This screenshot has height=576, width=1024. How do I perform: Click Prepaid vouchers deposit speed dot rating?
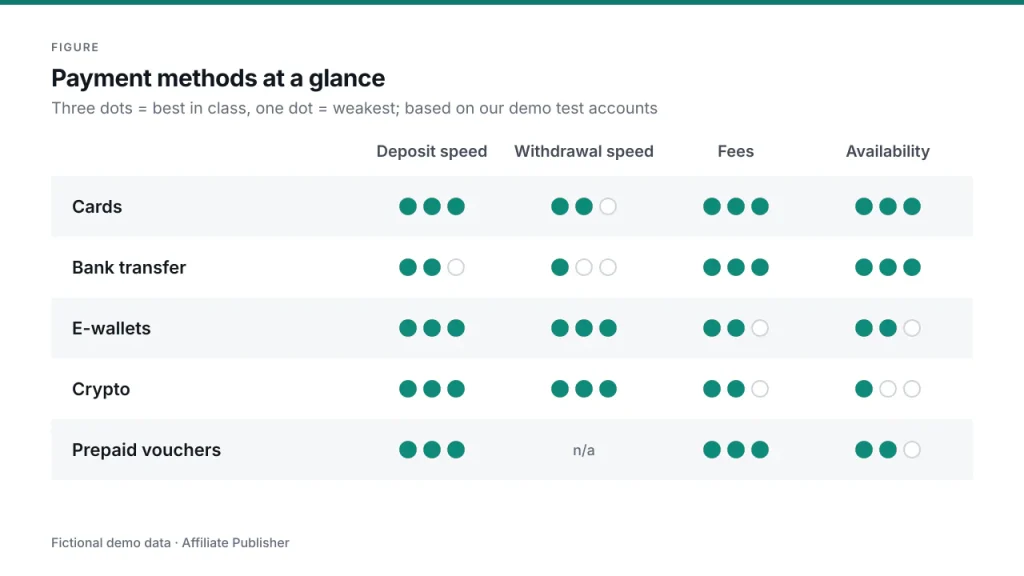(432, 449)
